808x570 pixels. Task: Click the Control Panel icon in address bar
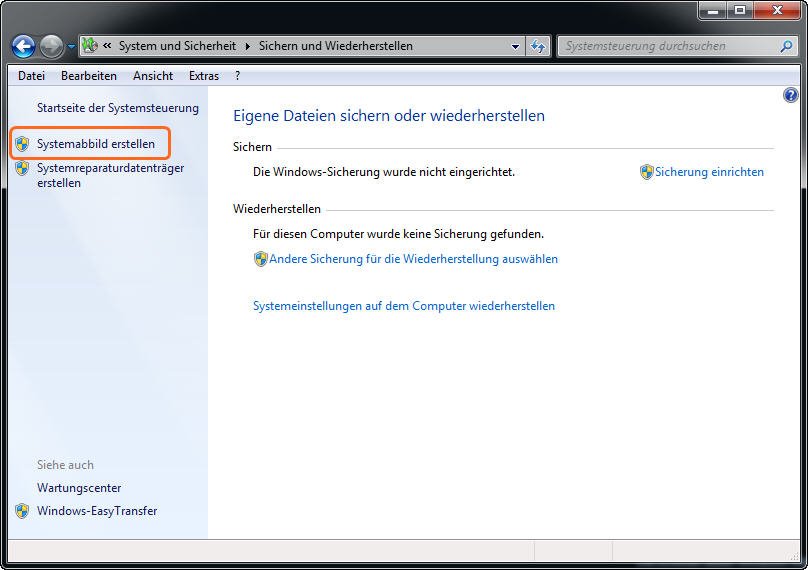(x=90, y=45)
